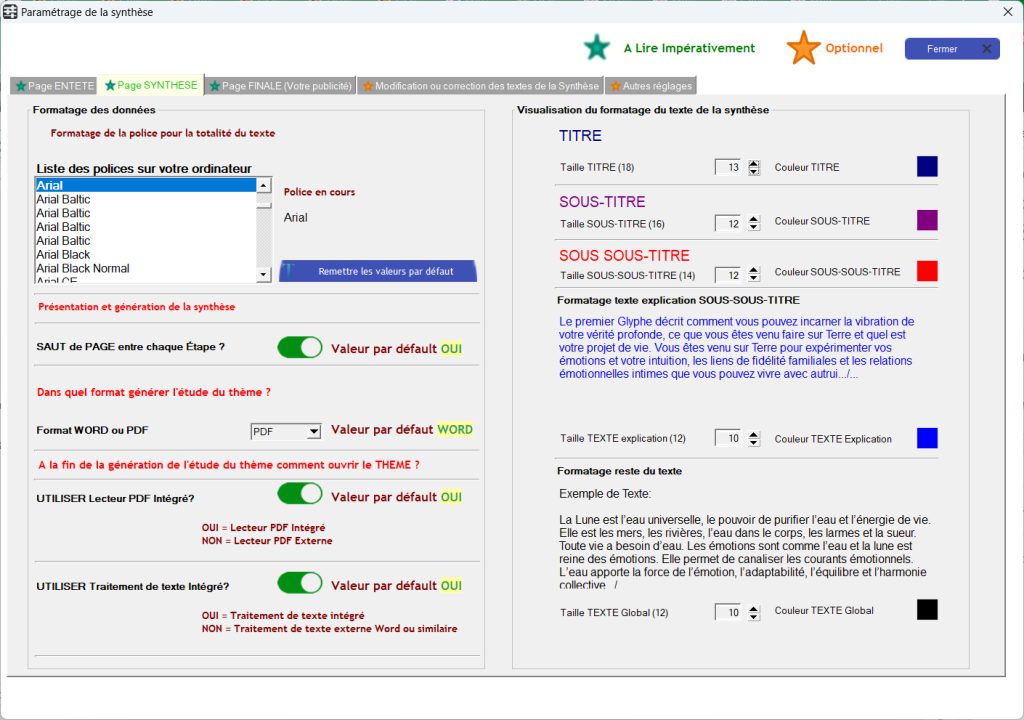Click the app icon in the title bar
The height and width of the screenshot is (720, 1024).
pos(10,11)
